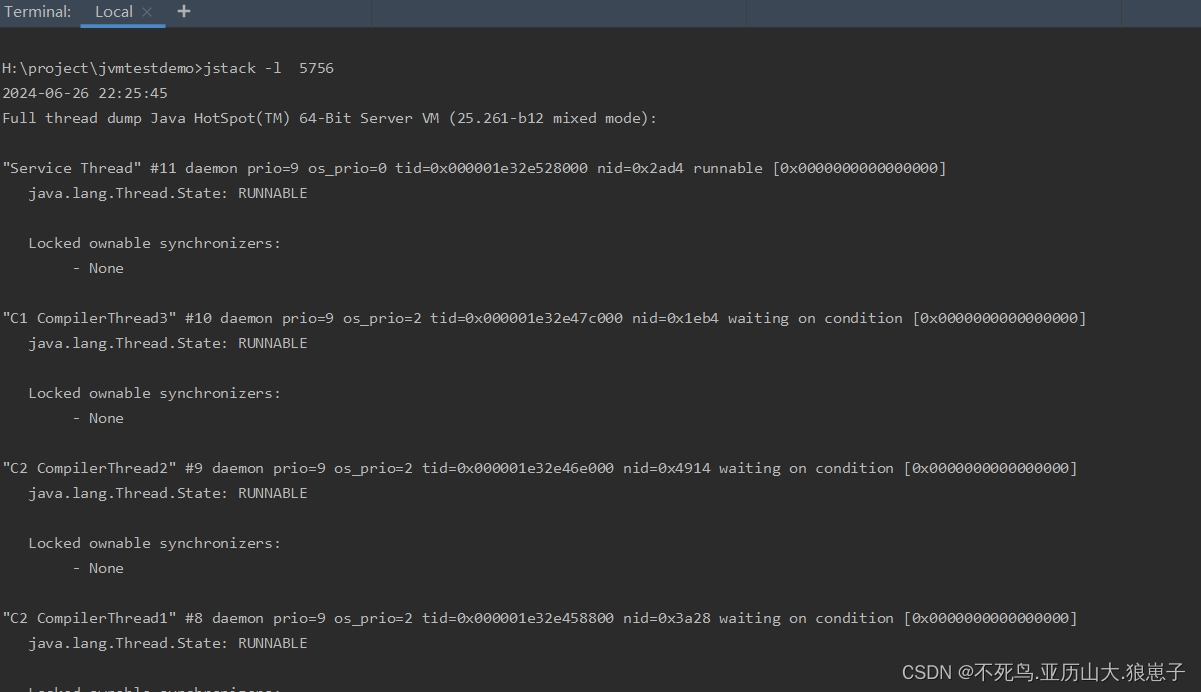1201x692 pixels.
Task: Click the None entry under Service Thread
Action: (105, 268)
